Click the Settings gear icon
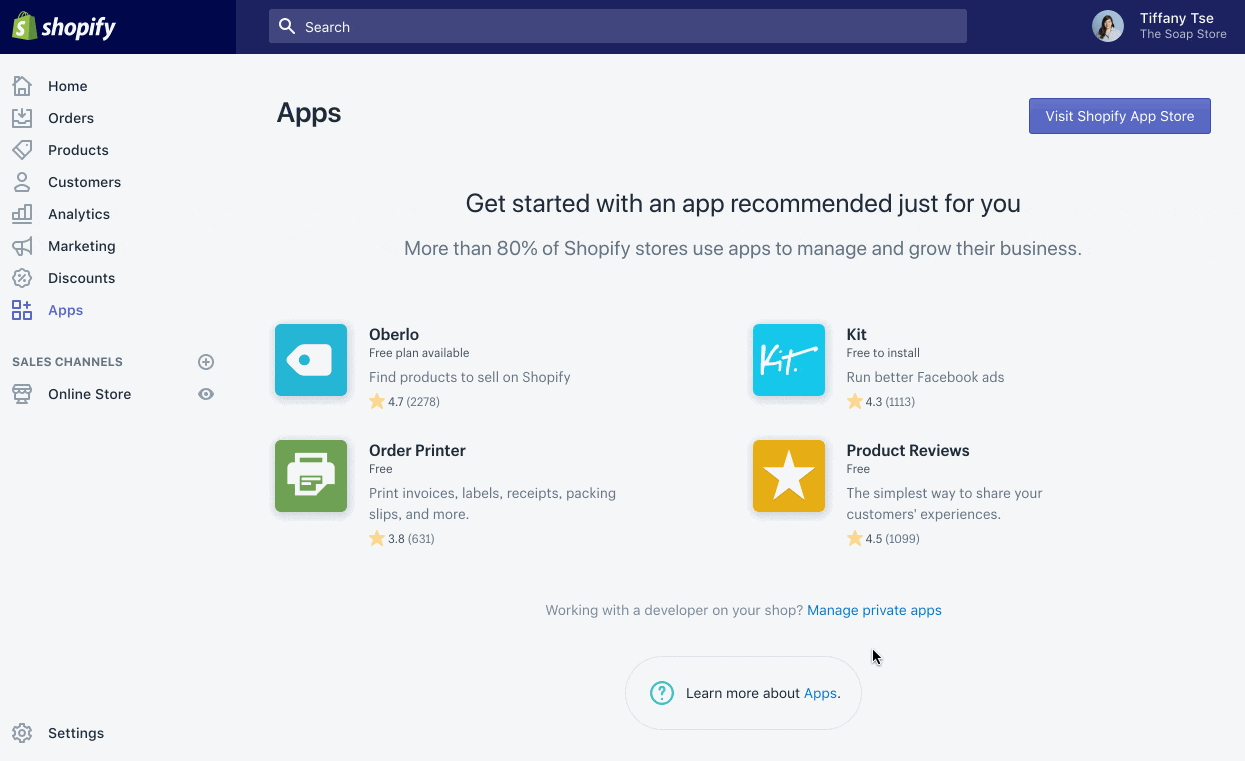1245x761 pixels. pyautogui.click(x=22, y=733)
